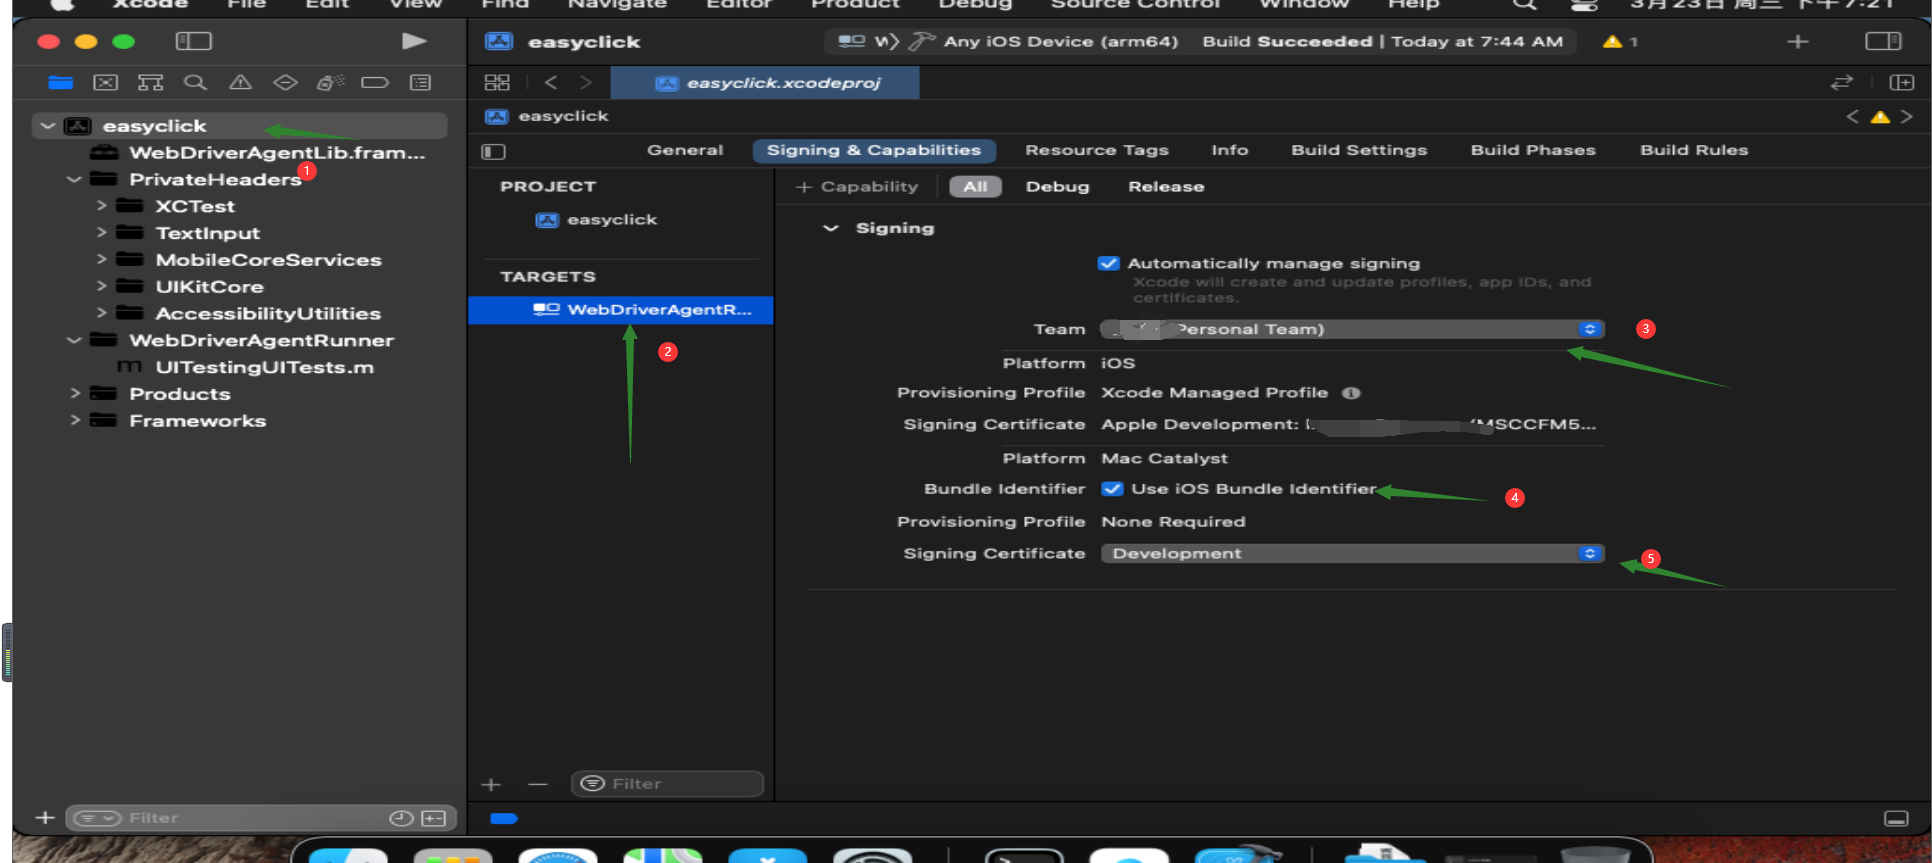Switch to the Resource Tags tab
1932x863 pixels.
pyautogui.click(x=1097, y=151)
